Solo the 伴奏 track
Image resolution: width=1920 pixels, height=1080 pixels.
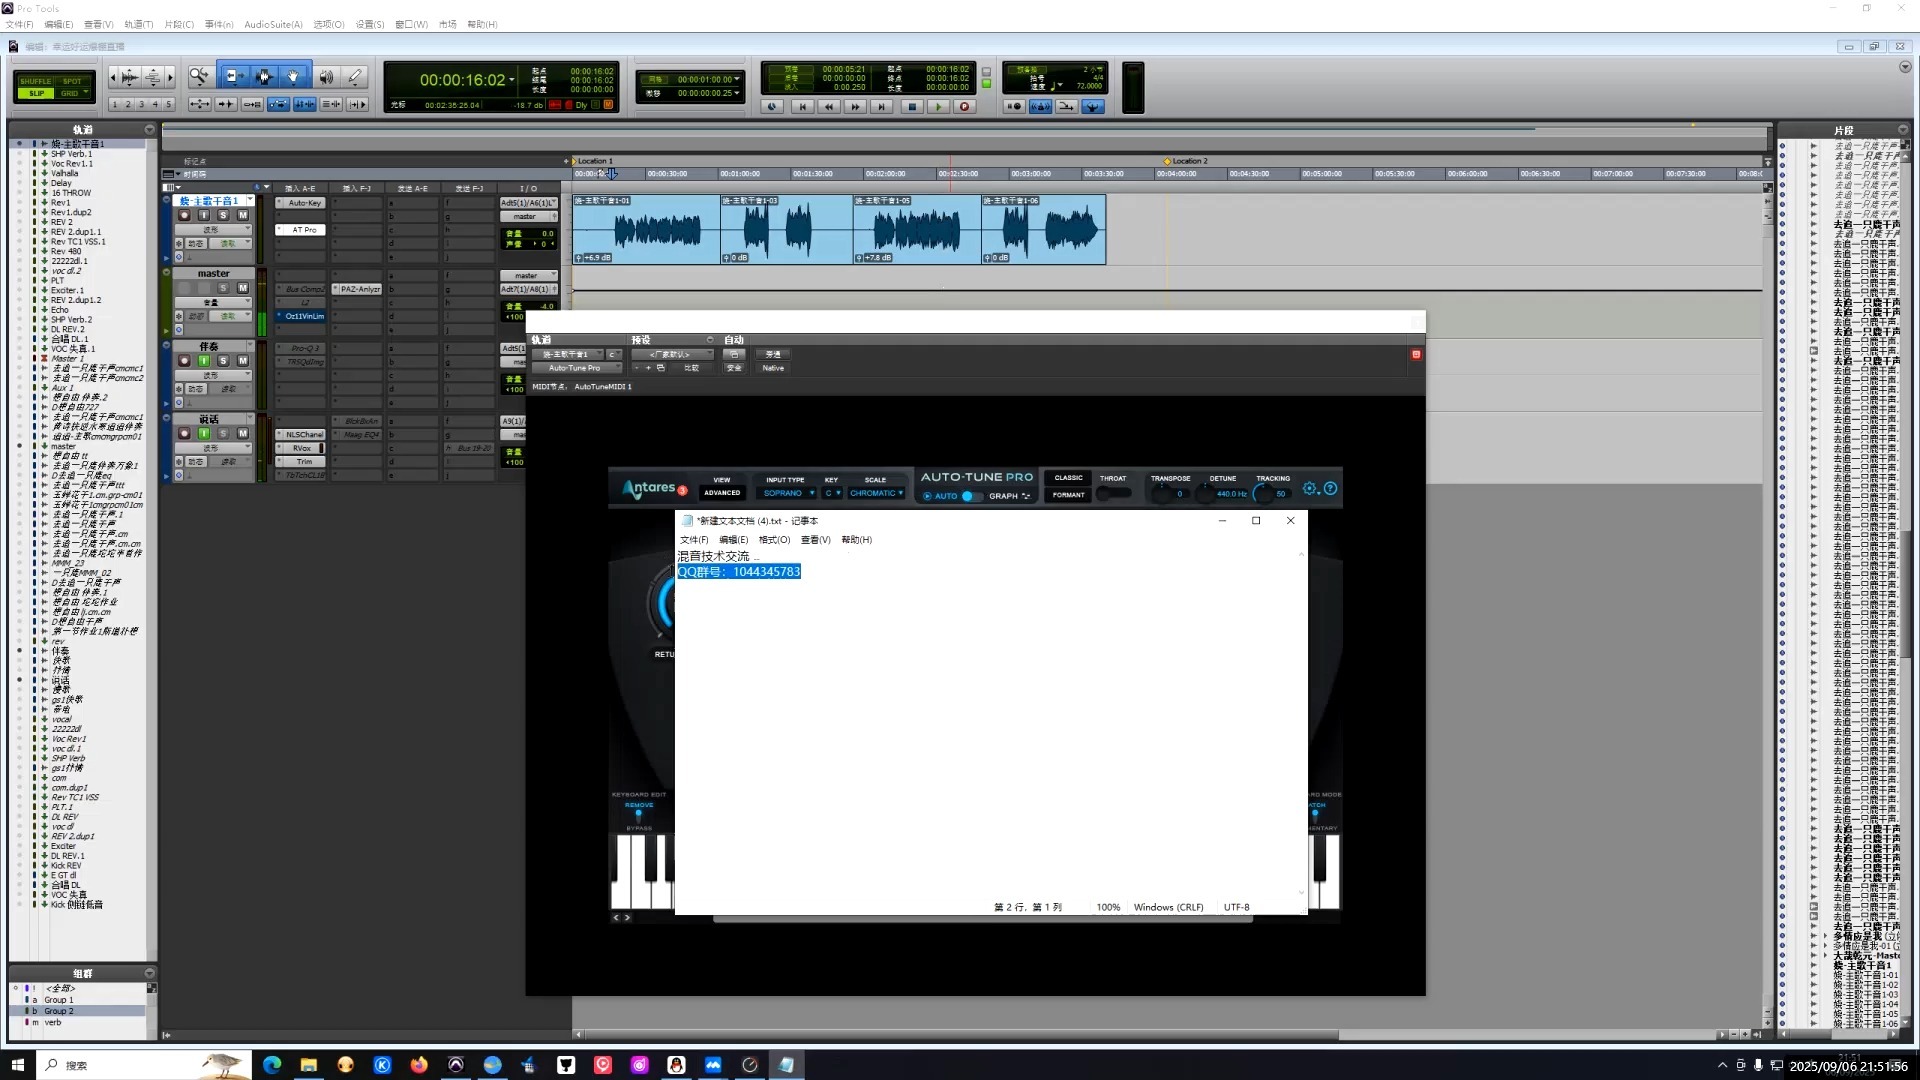(223, 361)
